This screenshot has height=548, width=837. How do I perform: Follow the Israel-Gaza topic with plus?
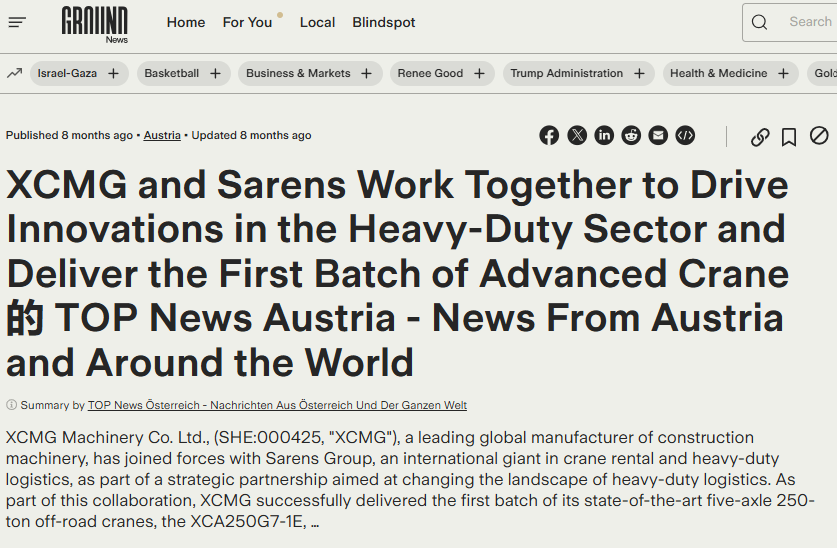(113, 74)
